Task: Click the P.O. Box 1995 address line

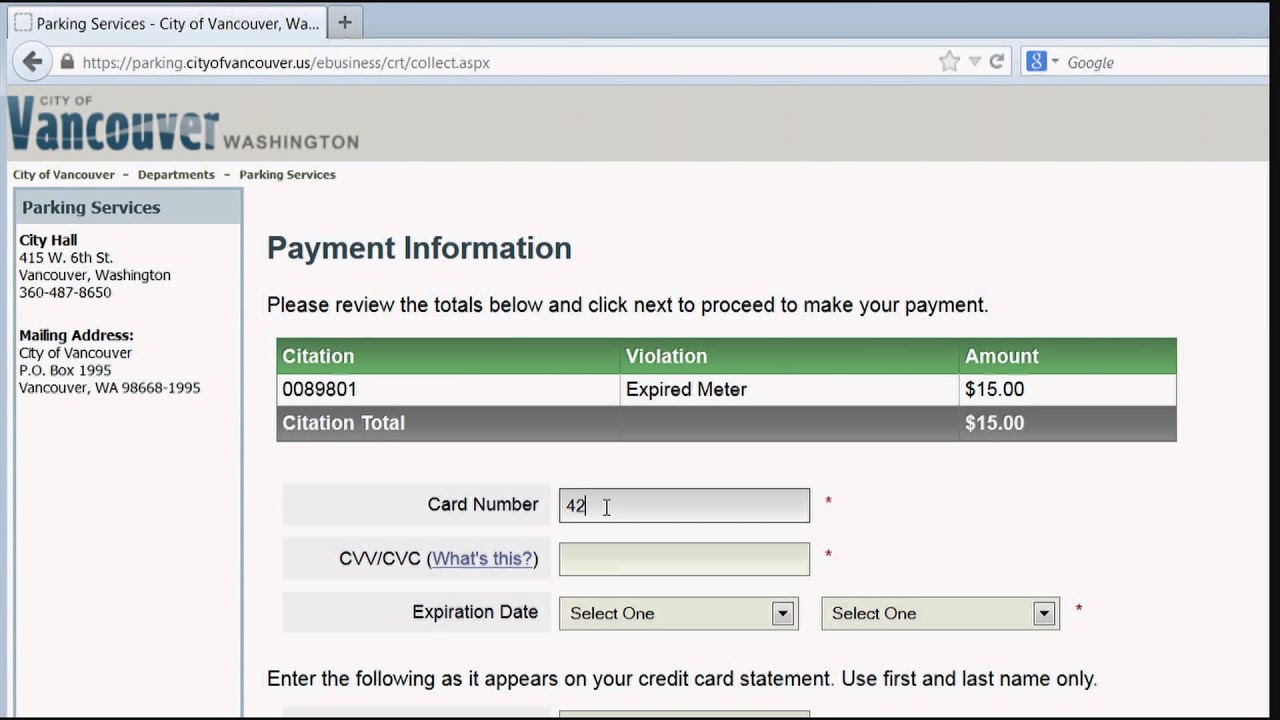Action: point(65,370)
